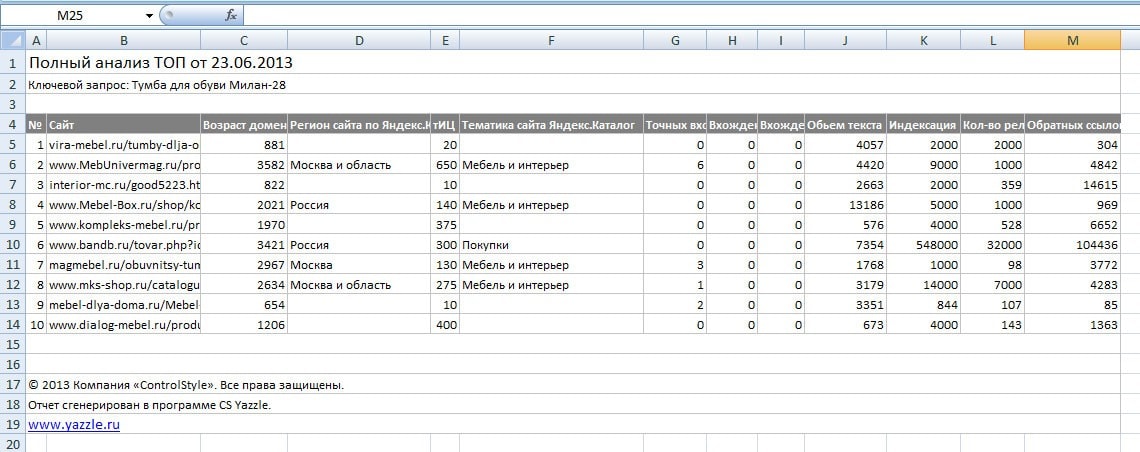Click the 'Регион сайта по Яндекс.К' header
The height and width of the screenshot is (452, 1140).
[x=359, y=125]
